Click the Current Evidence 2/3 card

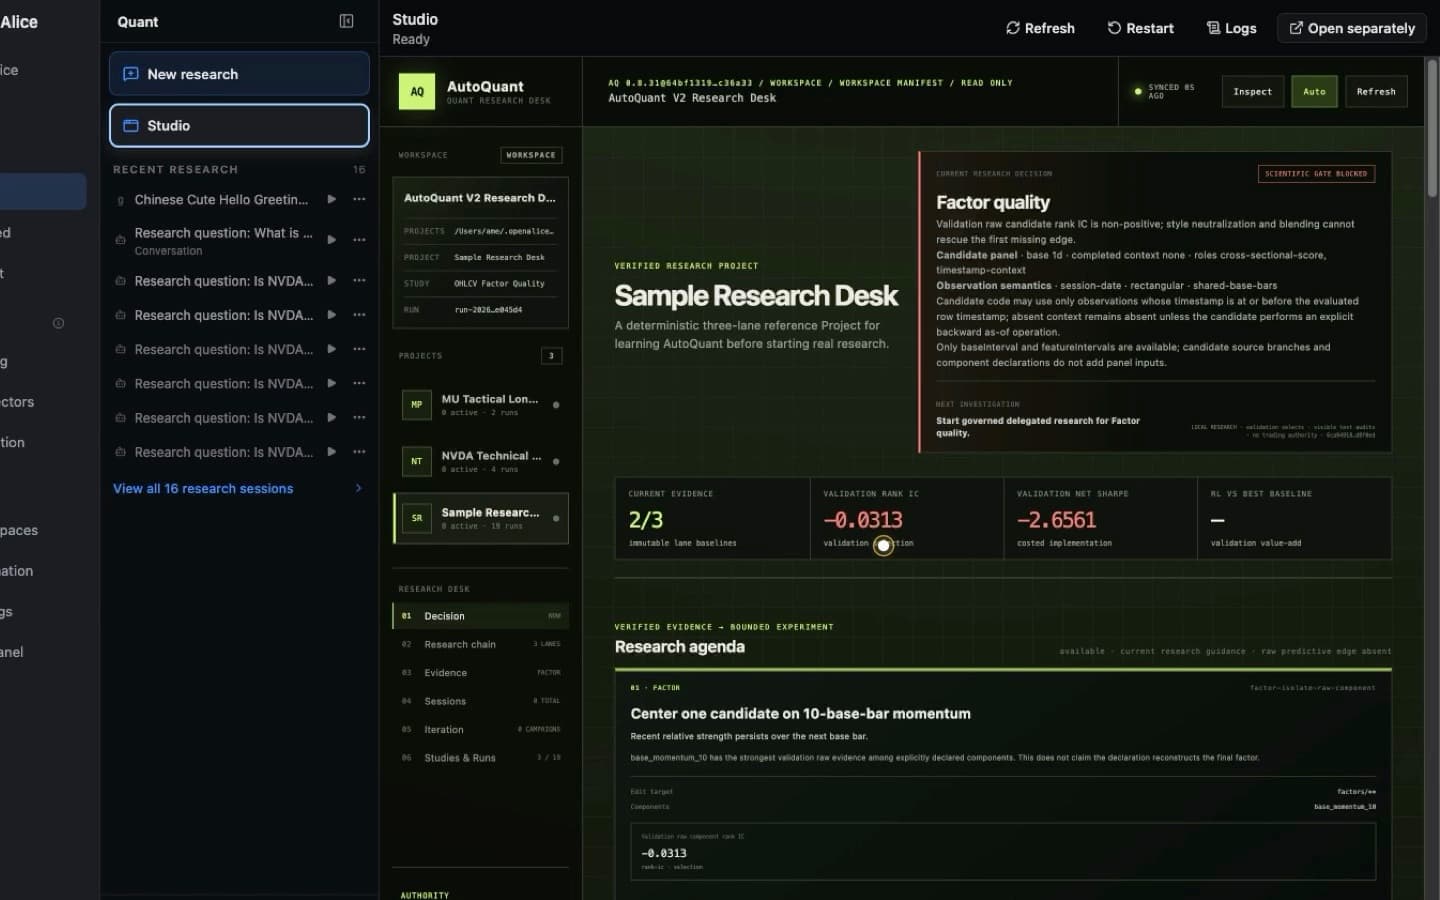(712, 518)
